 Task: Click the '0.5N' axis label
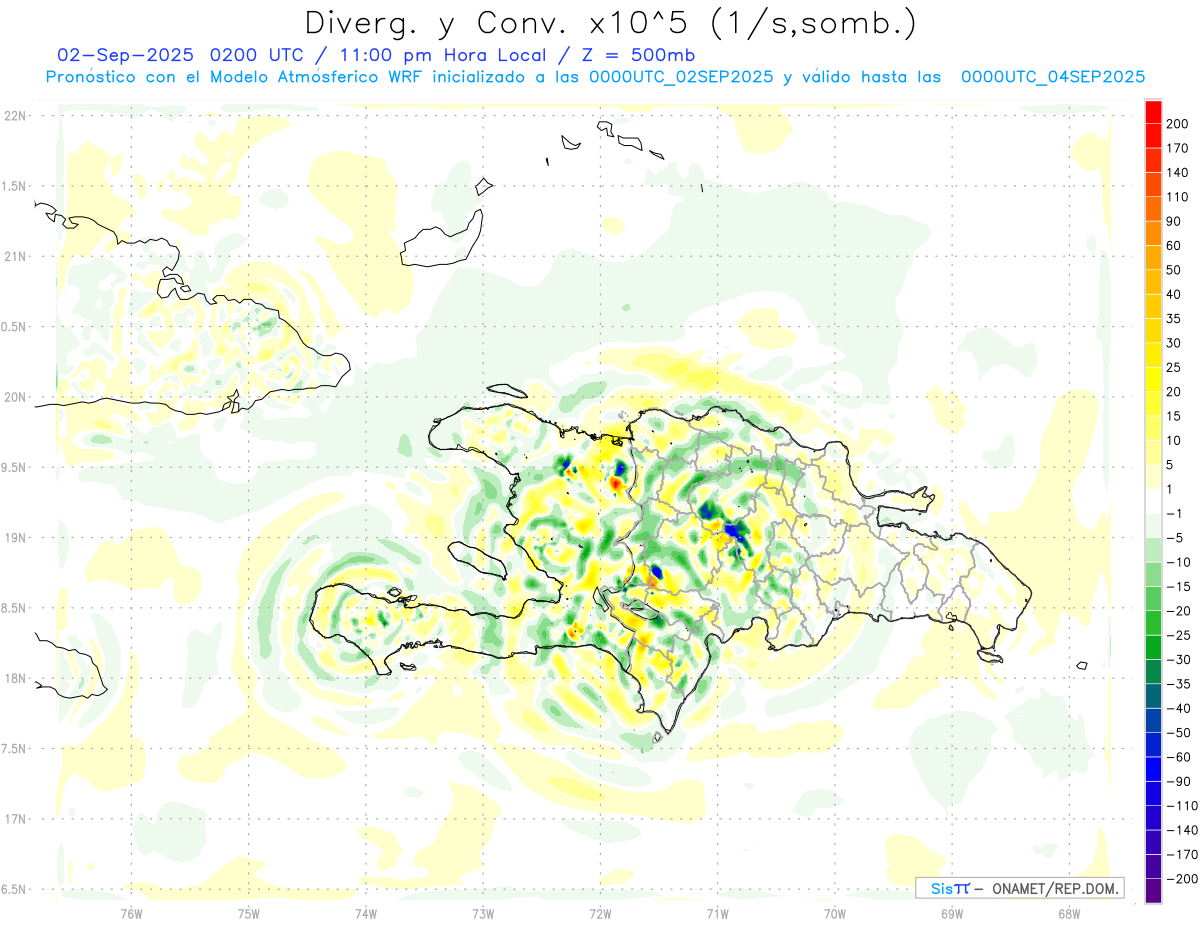click(14, 327)
